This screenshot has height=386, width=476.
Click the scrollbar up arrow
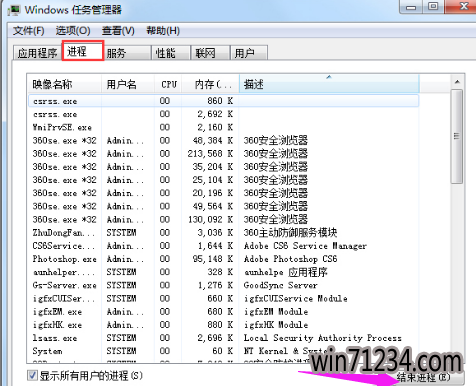click(457, 82)
